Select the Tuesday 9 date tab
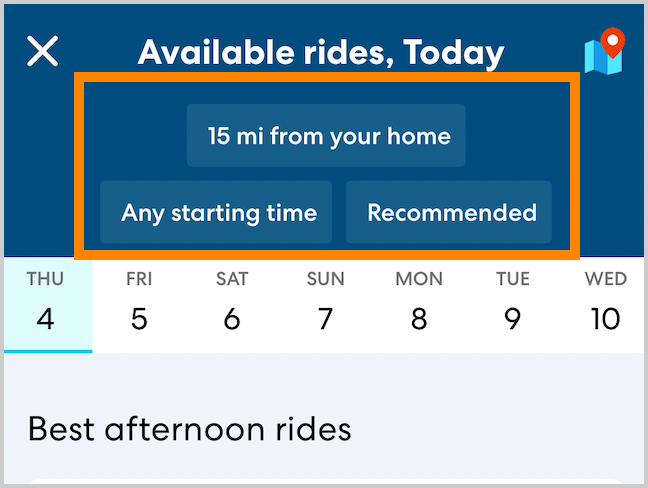 click(x=512, y=304)
